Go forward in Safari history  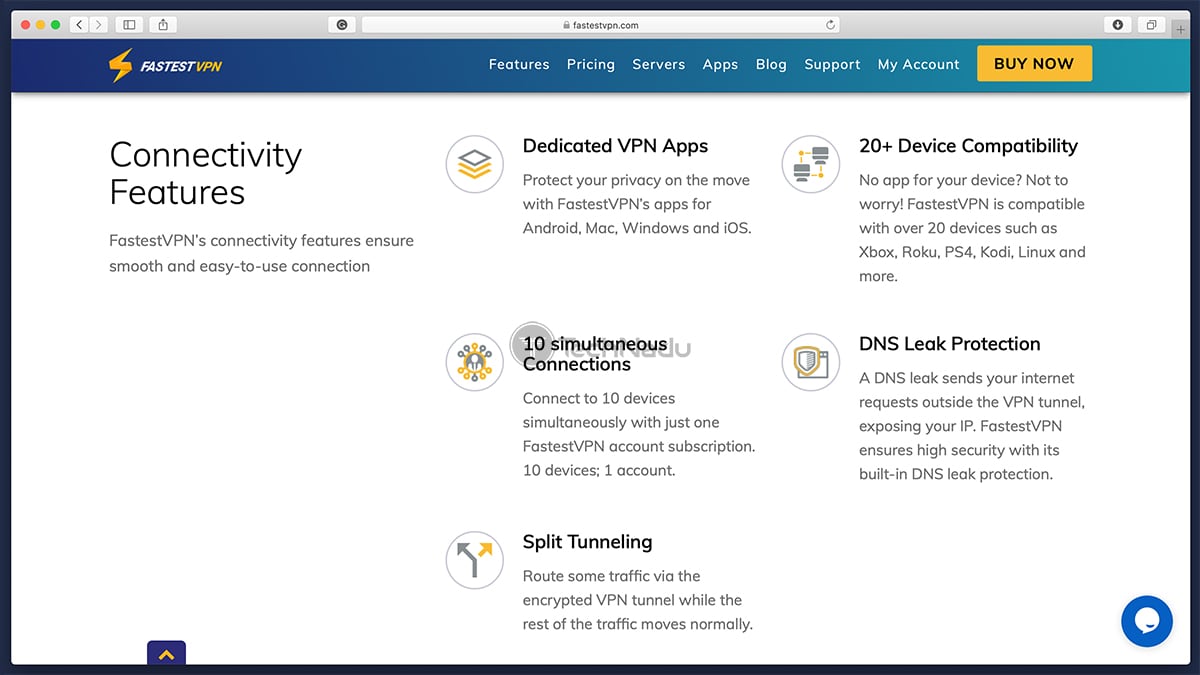tap(98, 25)
